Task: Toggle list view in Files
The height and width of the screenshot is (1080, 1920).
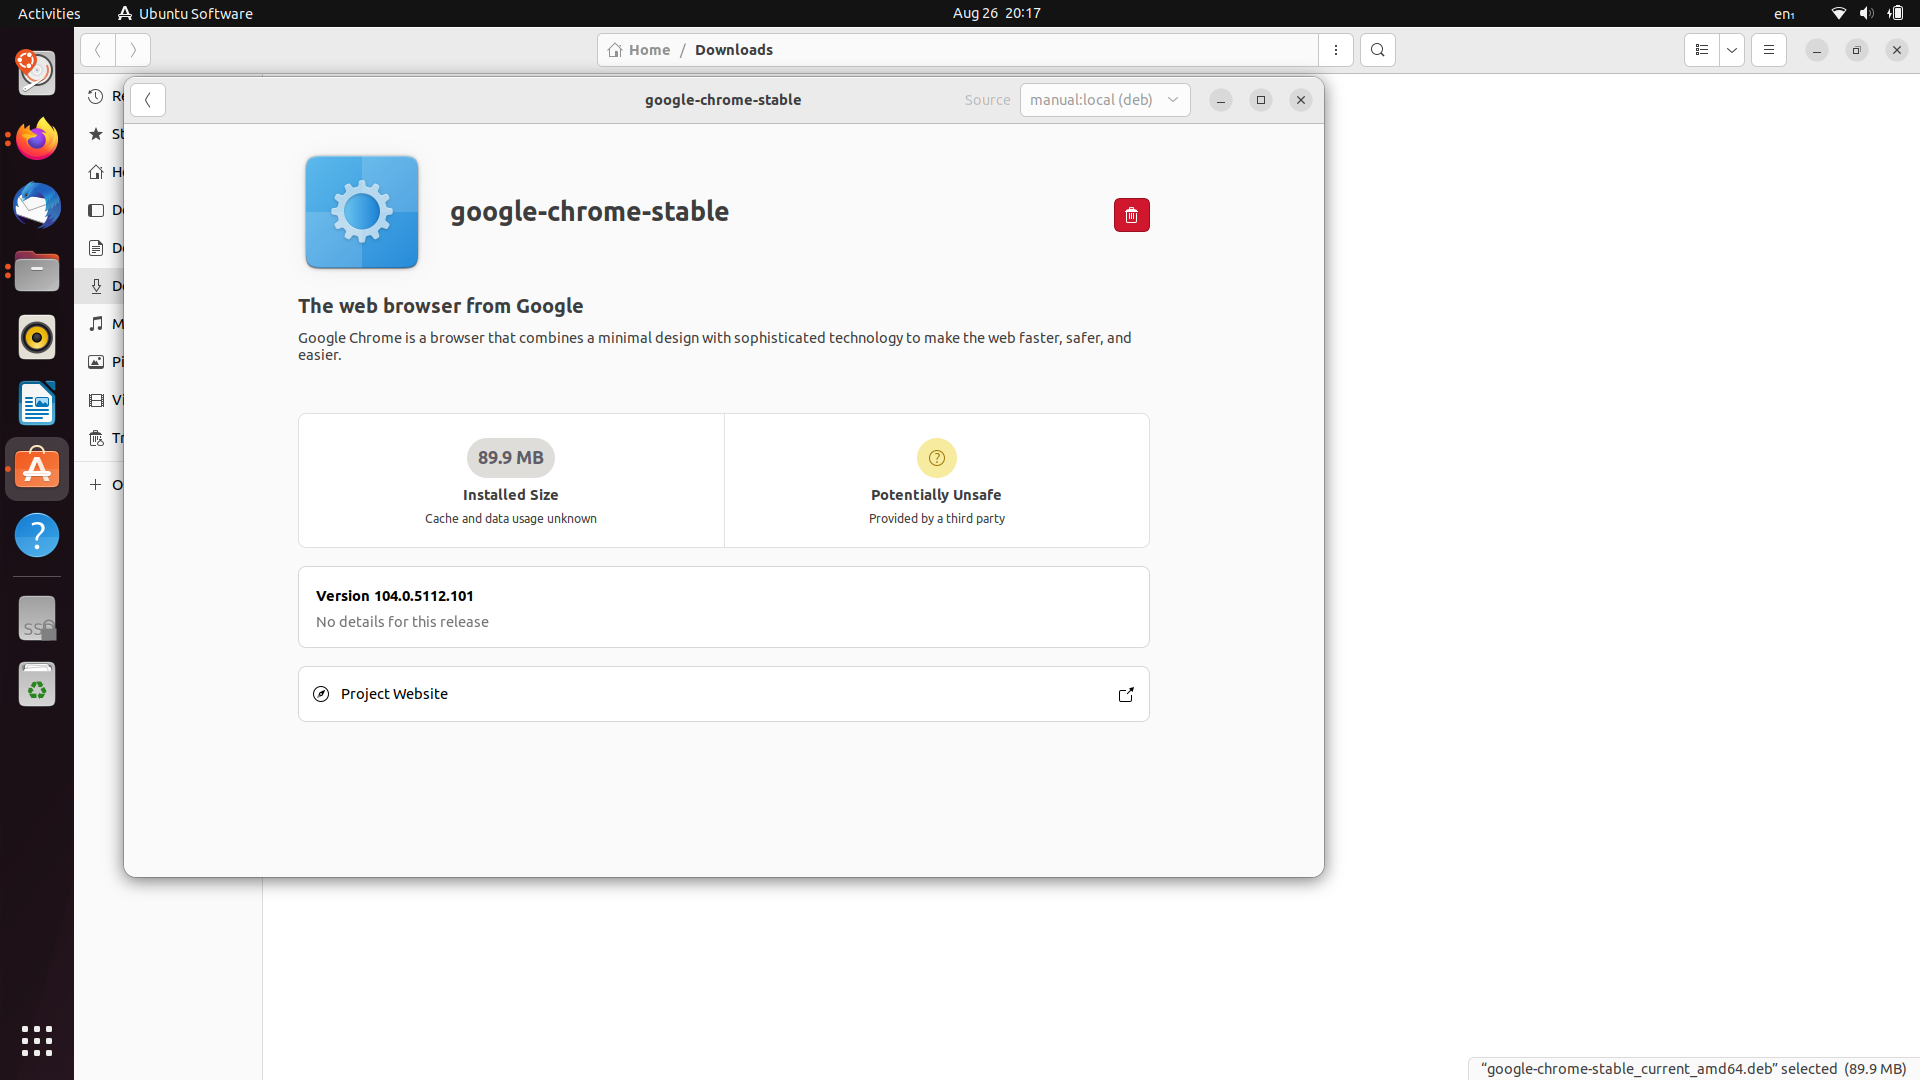Action: [x=1702, y=50]
